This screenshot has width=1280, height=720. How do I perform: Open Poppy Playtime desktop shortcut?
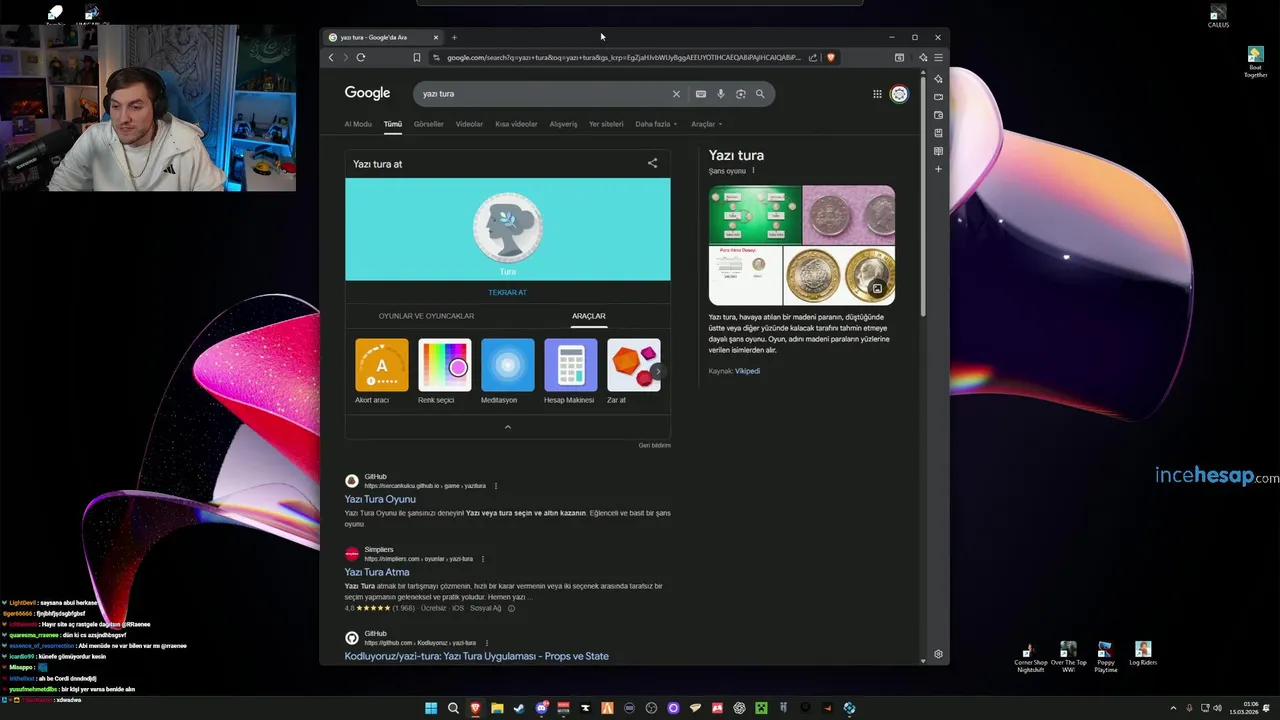(1105, 657)
